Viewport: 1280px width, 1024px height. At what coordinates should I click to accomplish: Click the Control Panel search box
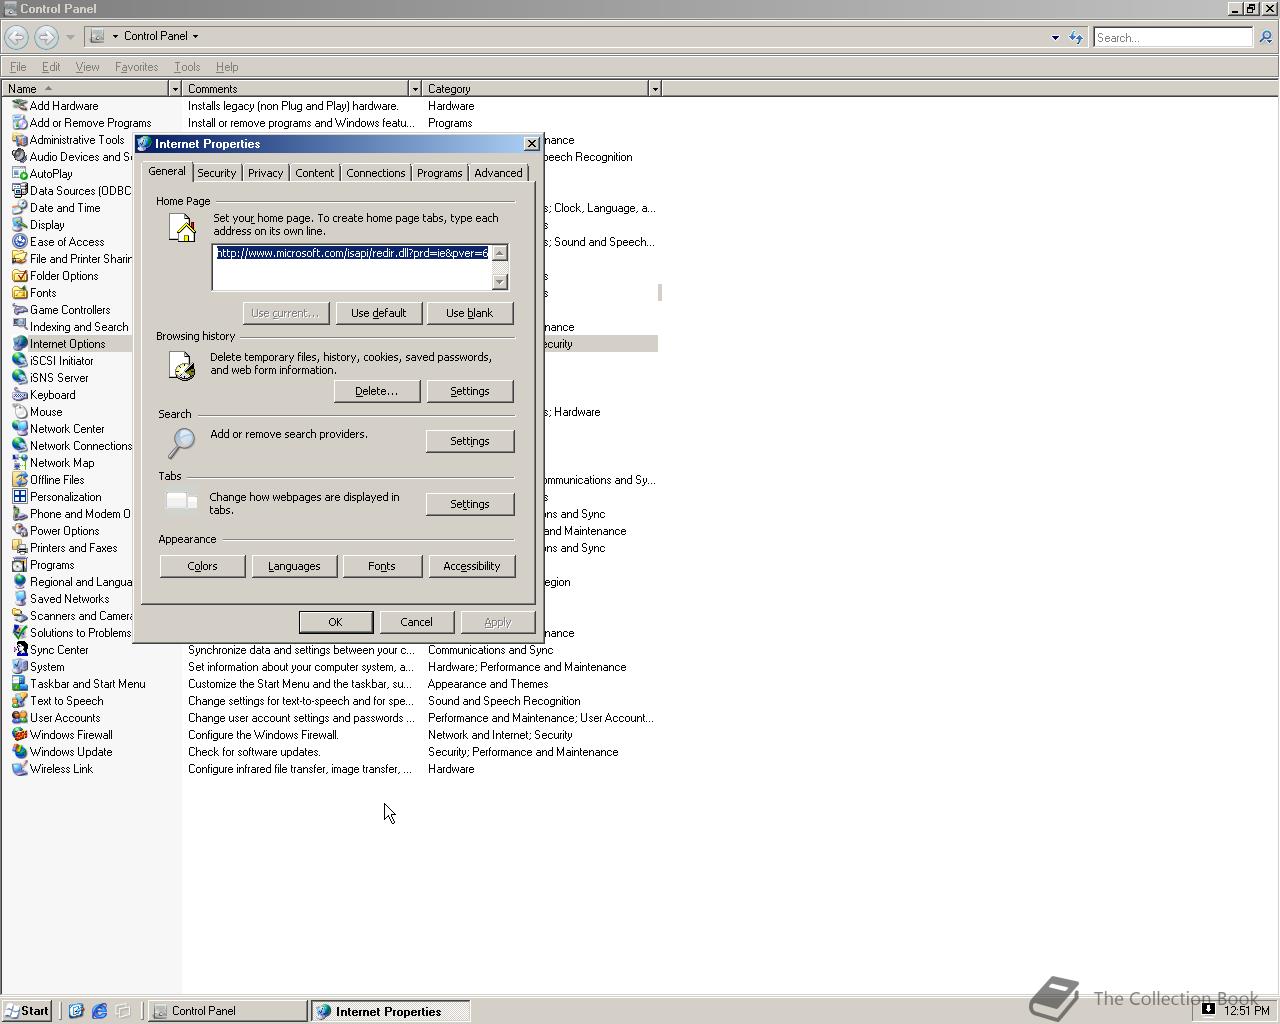[1173, 37]
